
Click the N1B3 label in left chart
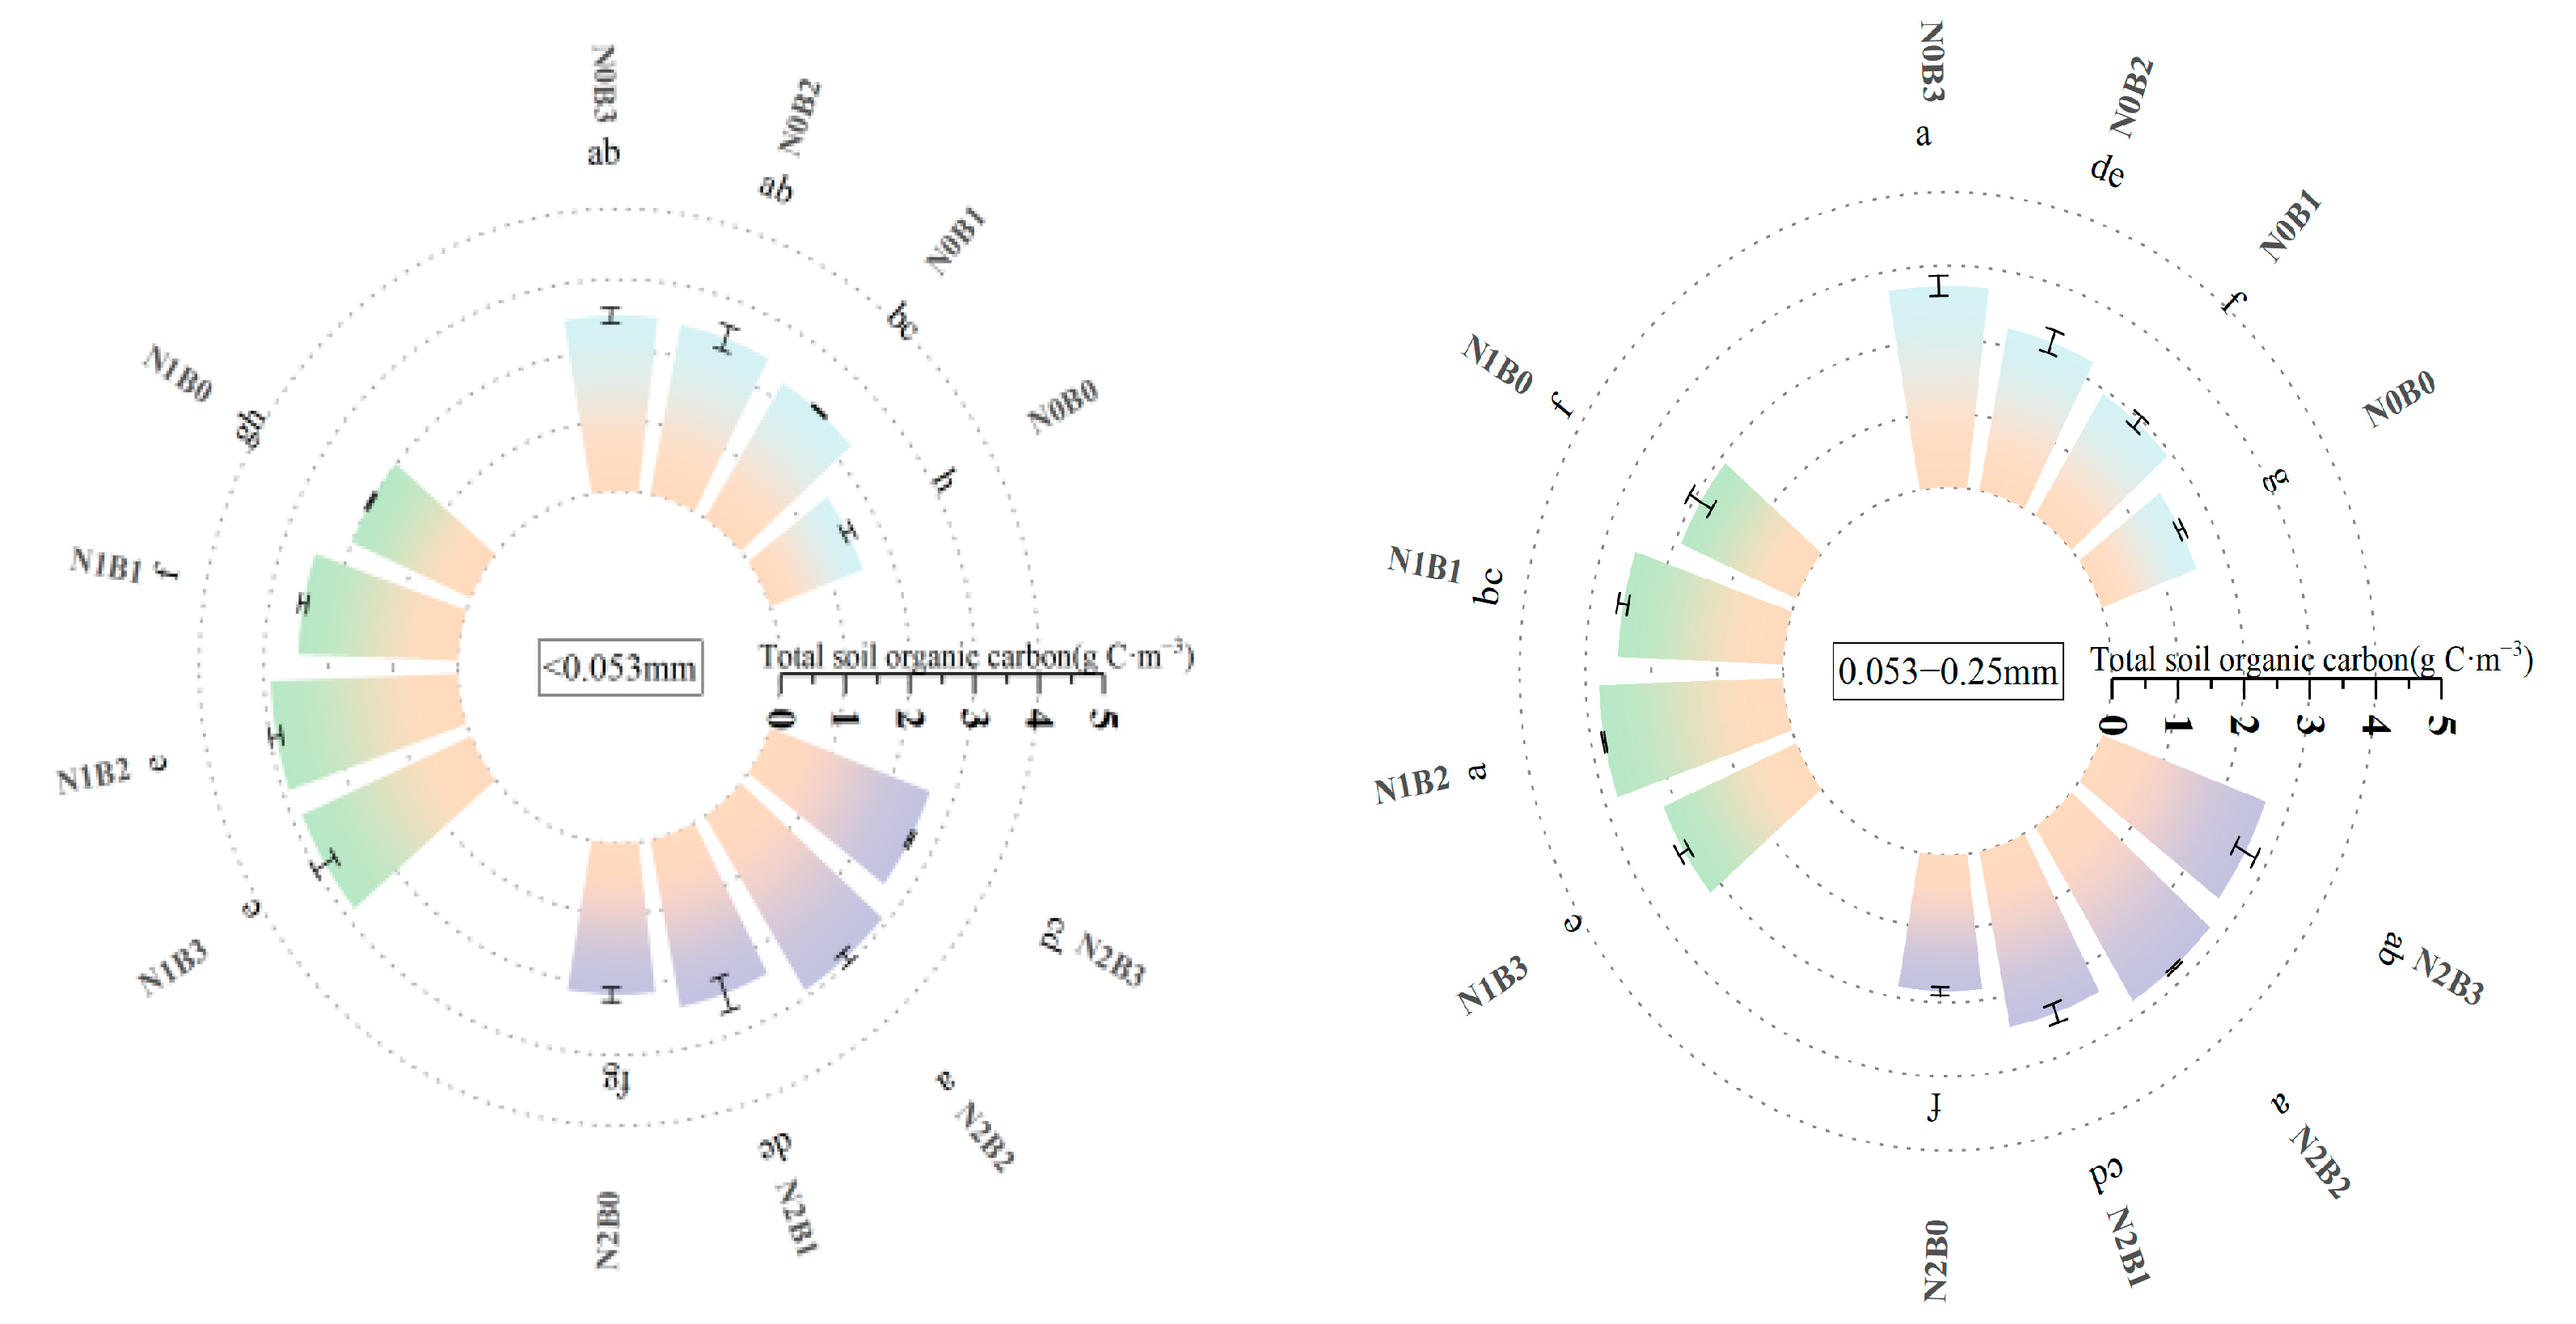173,967
